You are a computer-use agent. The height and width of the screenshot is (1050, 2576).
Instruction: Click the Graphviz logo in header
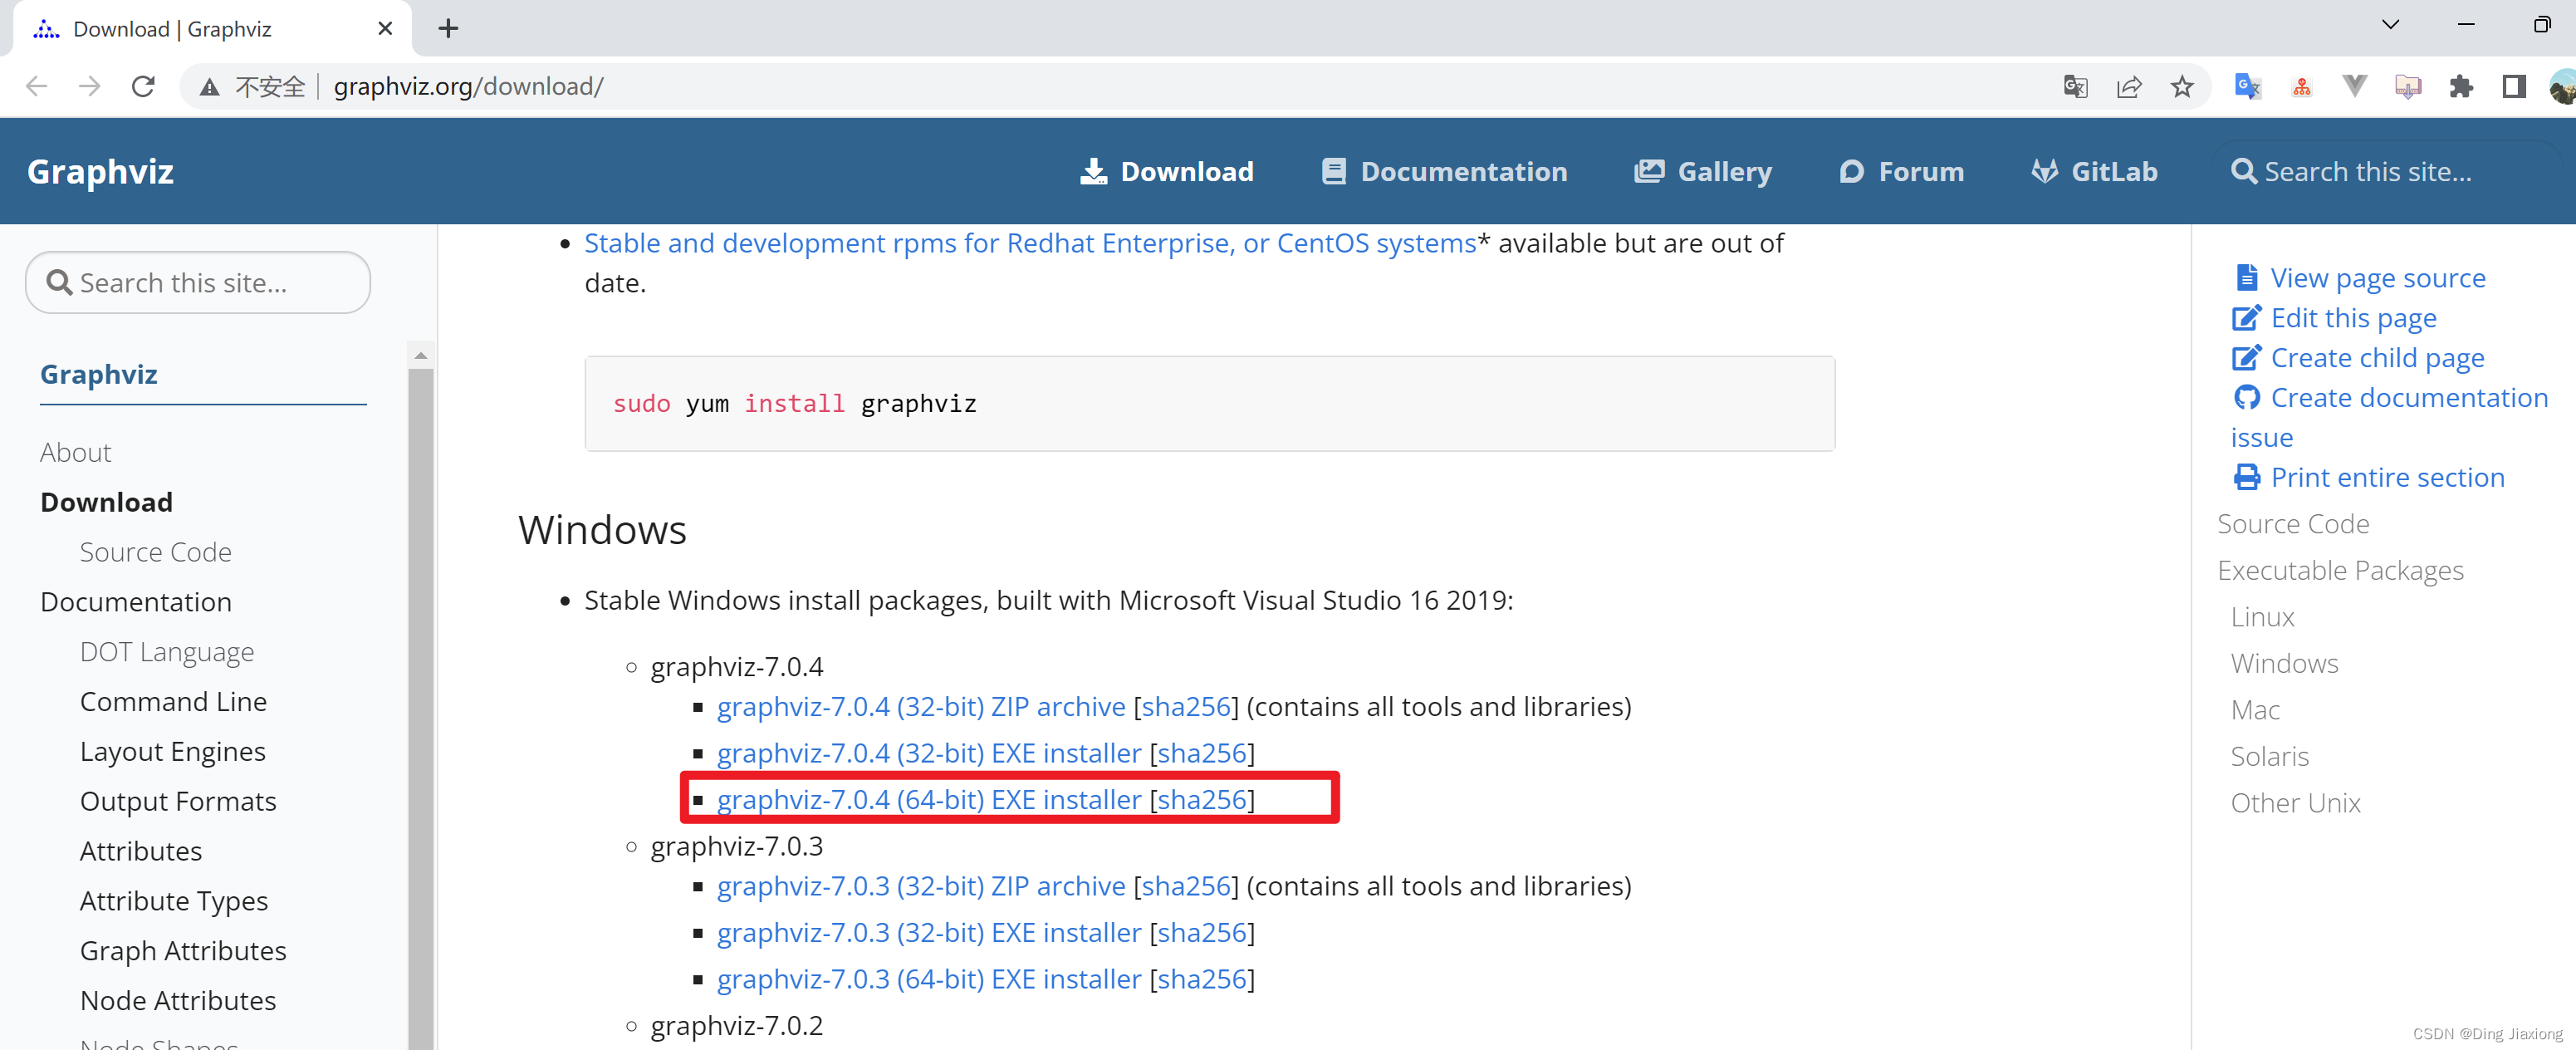point(100,172)
